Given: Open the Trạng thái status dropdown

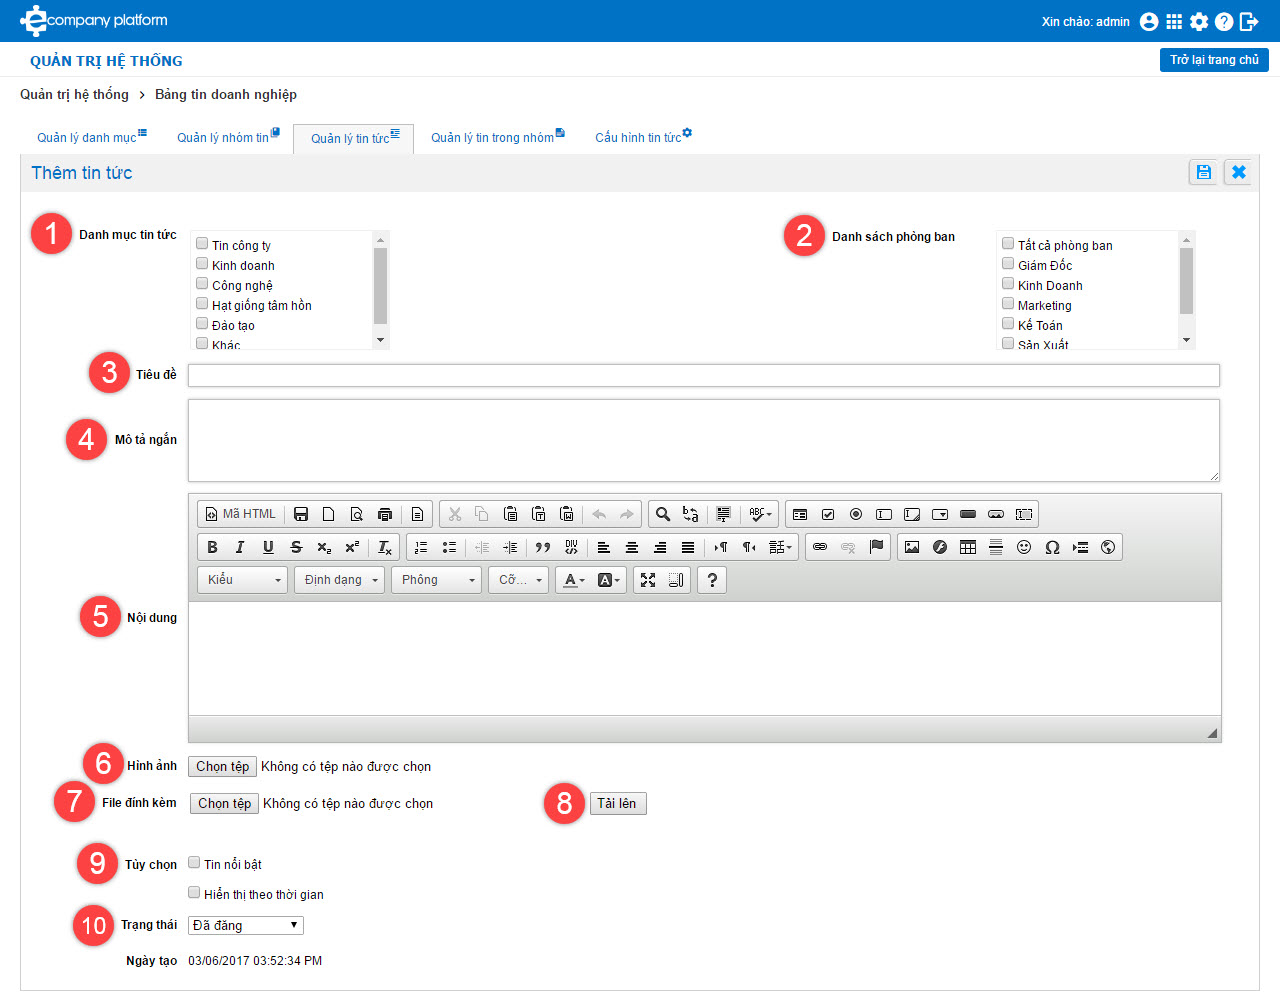Looking at the screenshot, I should click(246, 926).
